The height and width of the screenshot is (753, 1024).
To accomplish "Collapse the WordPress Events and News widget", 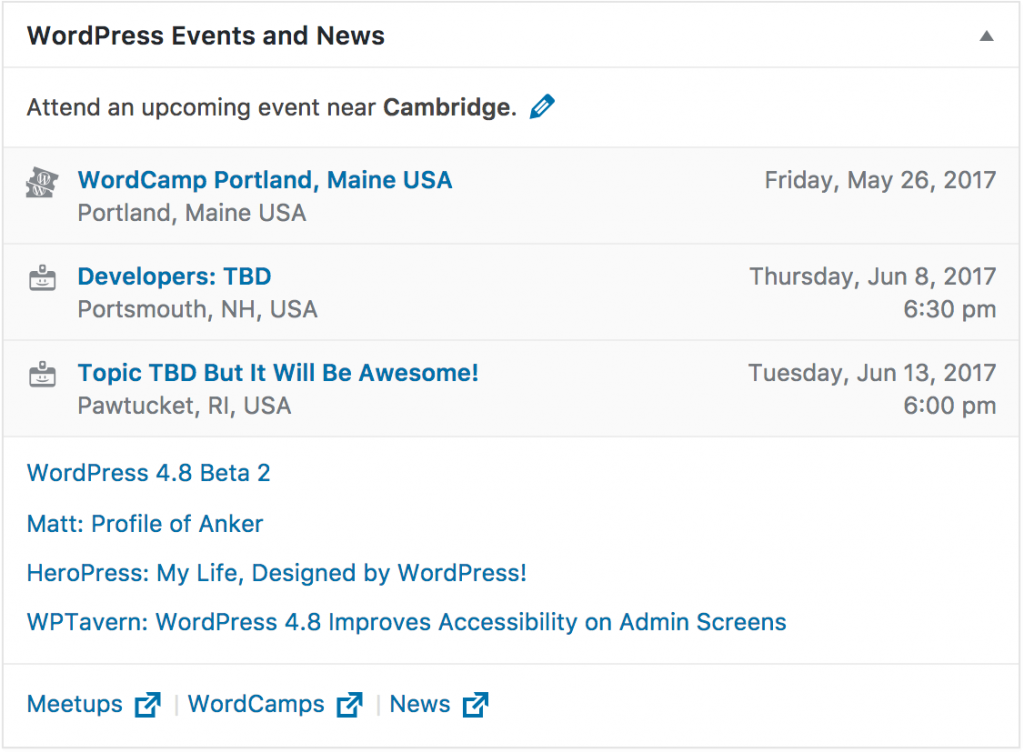I will (986, 37).
